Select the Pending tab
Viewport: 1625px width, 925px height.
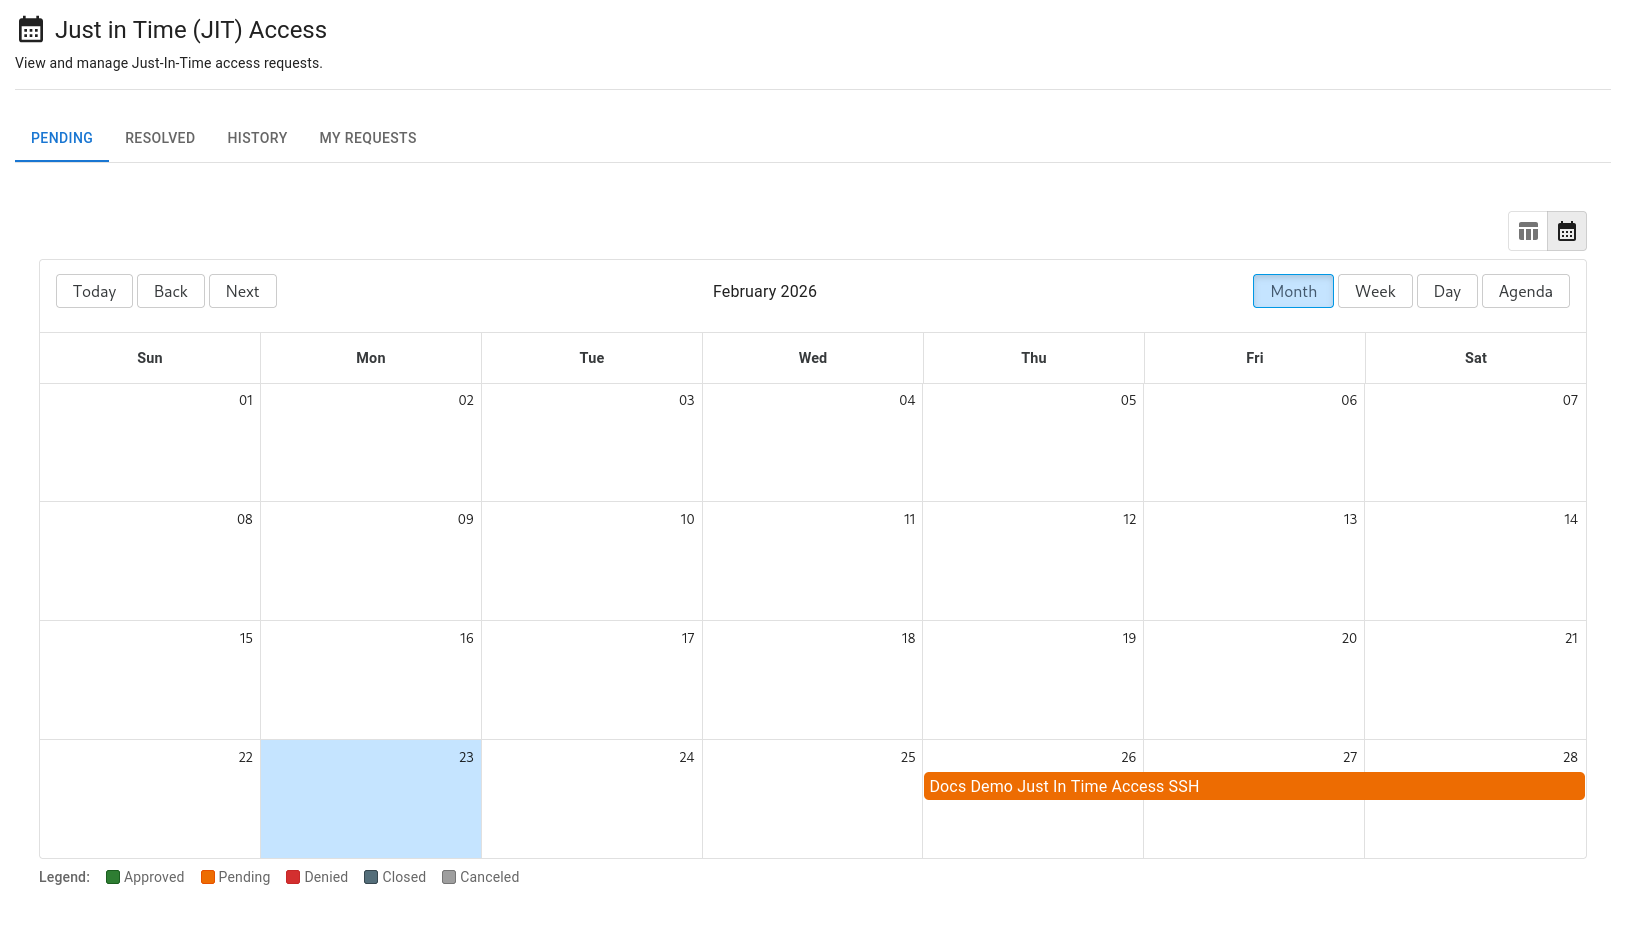coord(62,138)
